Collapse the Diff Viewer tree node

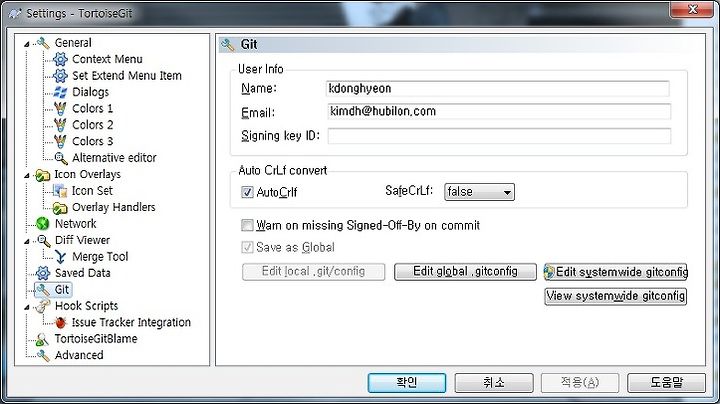[x=27, y=241]
